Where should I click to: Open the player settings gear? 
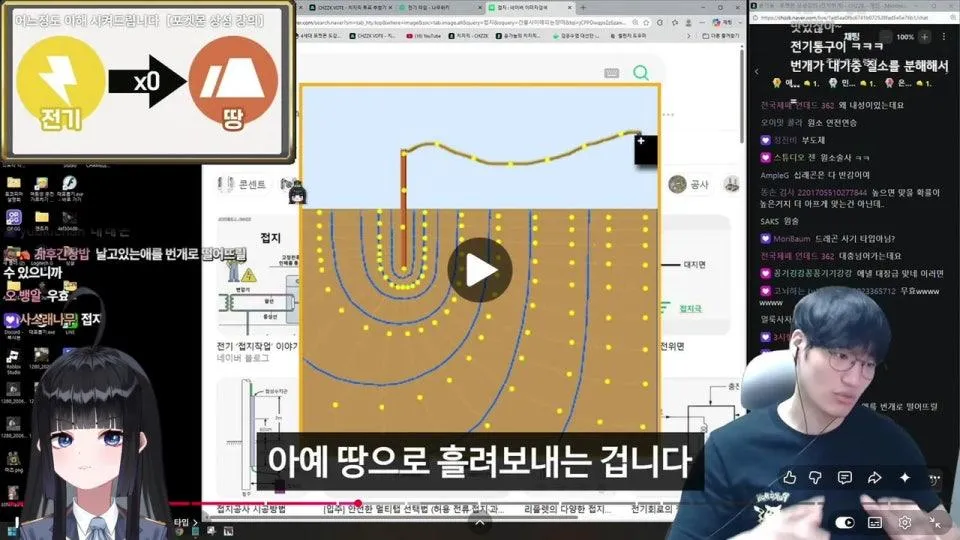click(905, 522)
